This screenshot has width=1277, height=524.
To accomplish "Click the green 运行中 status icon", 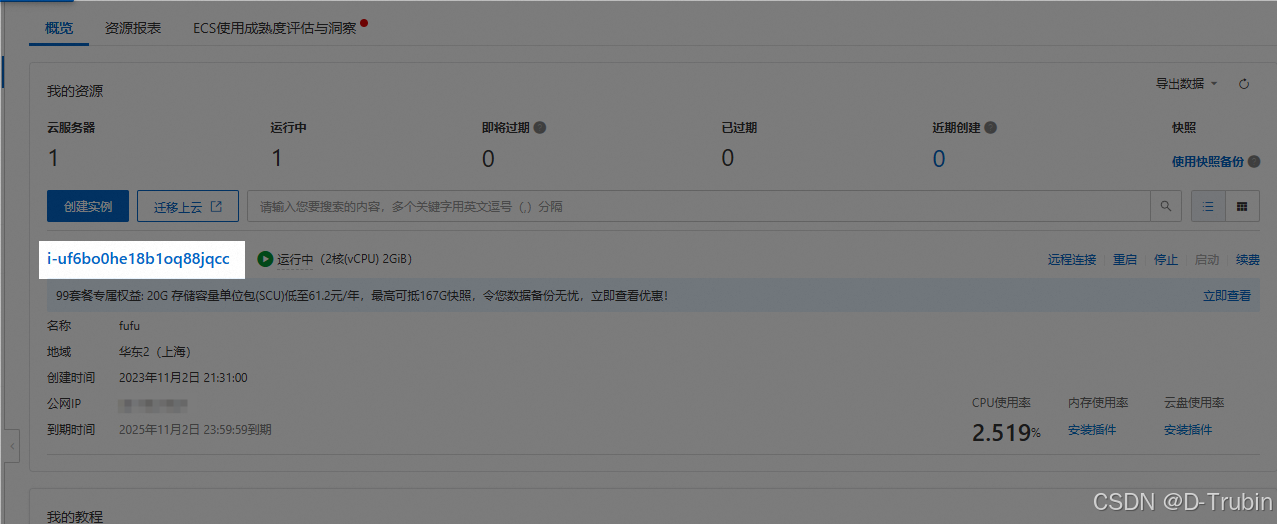I will coord(265,259).
